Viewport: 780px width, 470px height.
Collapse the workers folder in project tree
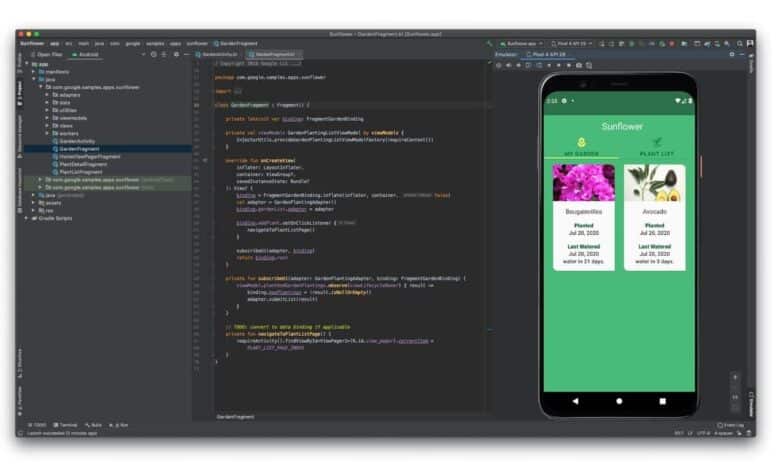coord(46,133)
